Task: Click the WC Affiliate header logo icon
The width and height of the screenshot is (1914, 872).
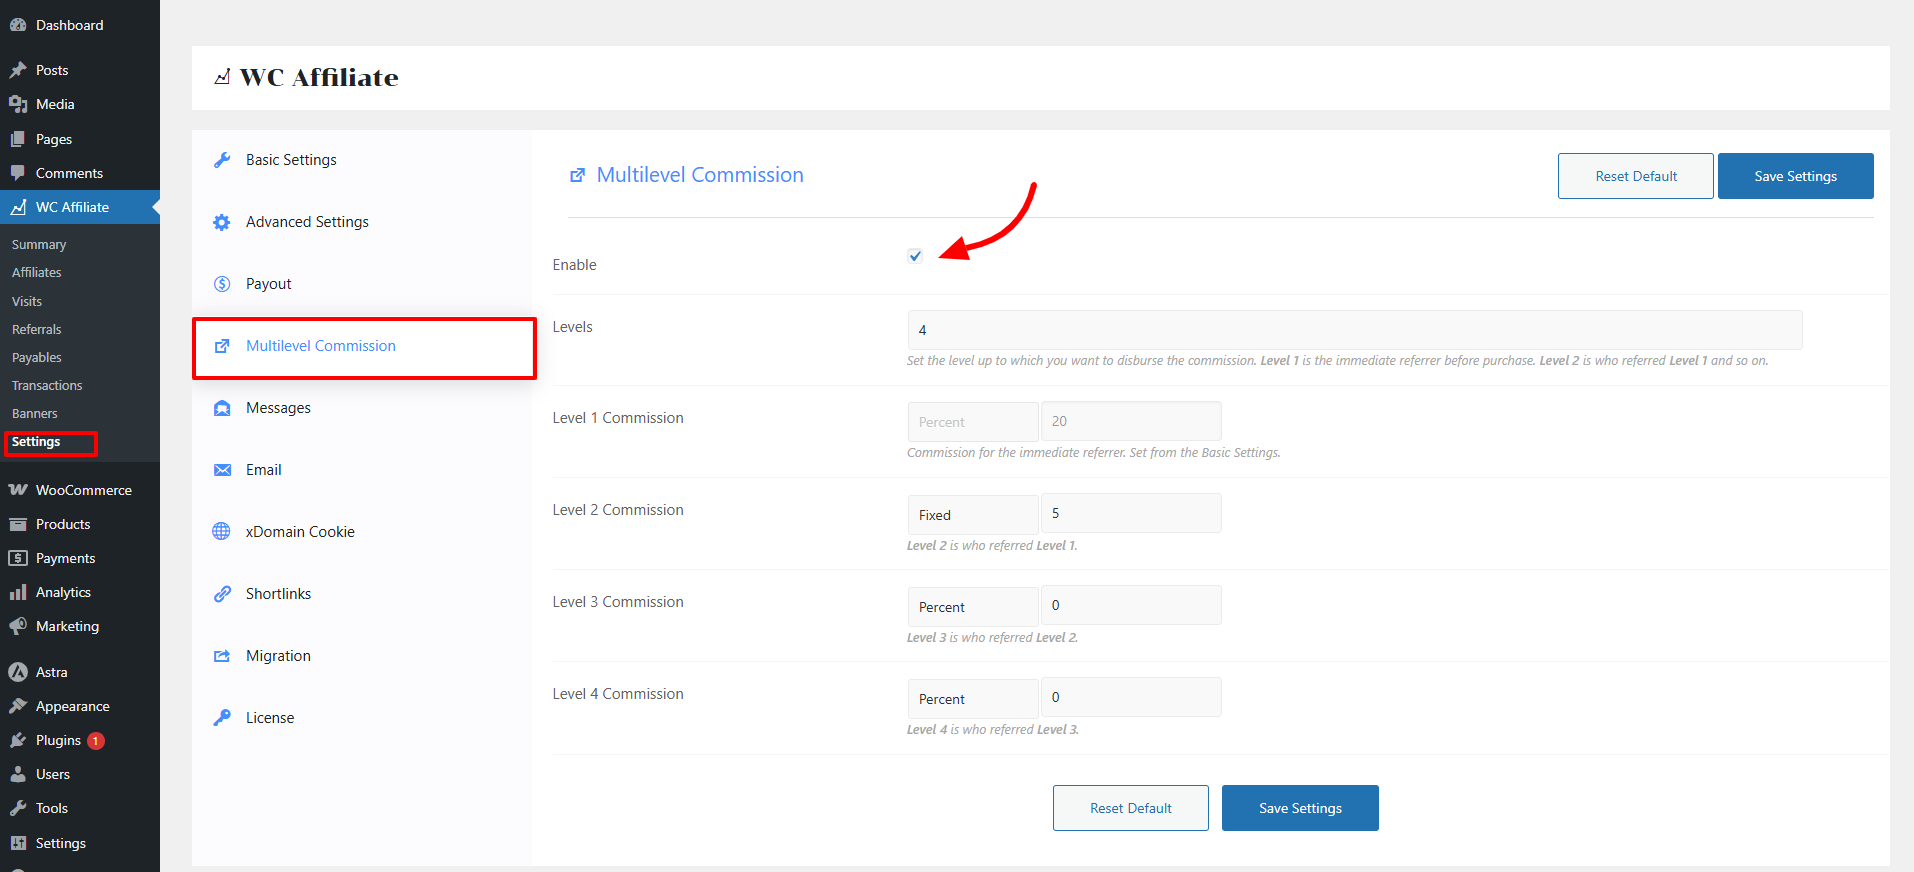Action: pyautogui.click(x=222, y=77)
